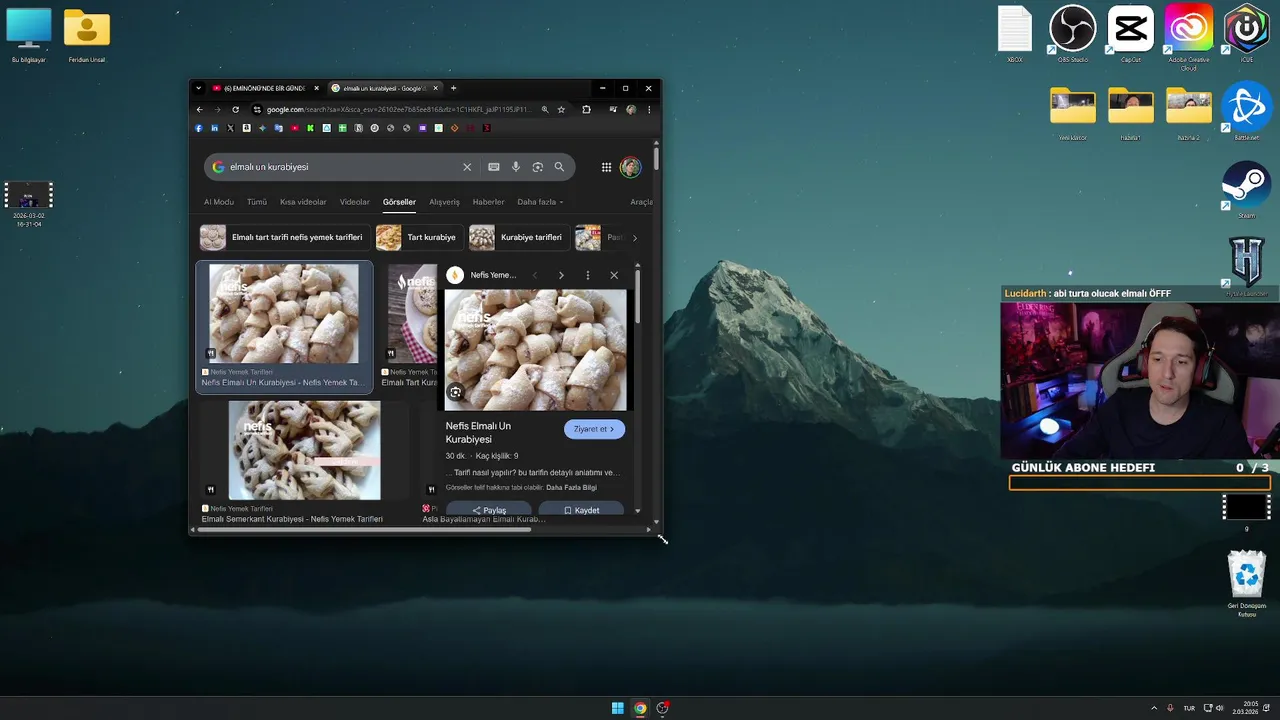Click the Chrome icon on the taskbar
This screenshot has height=720, width=1280.
640,708
